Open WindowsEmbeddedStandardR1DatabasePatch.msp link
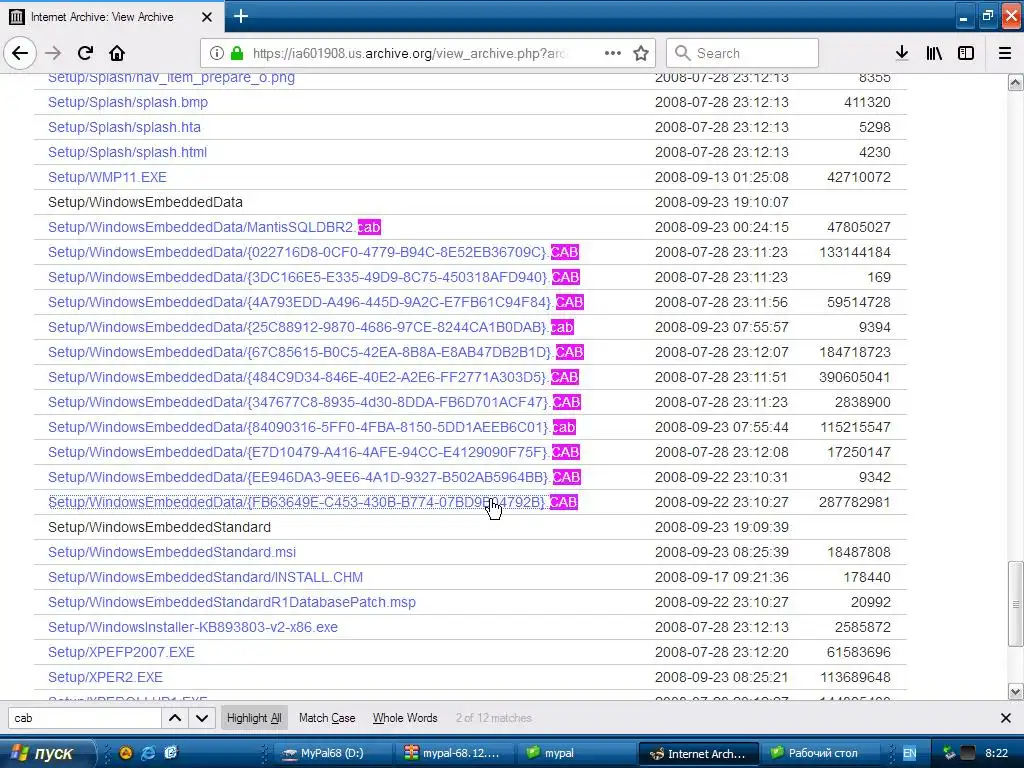The image size is (1024, 768). pos(232,602)
